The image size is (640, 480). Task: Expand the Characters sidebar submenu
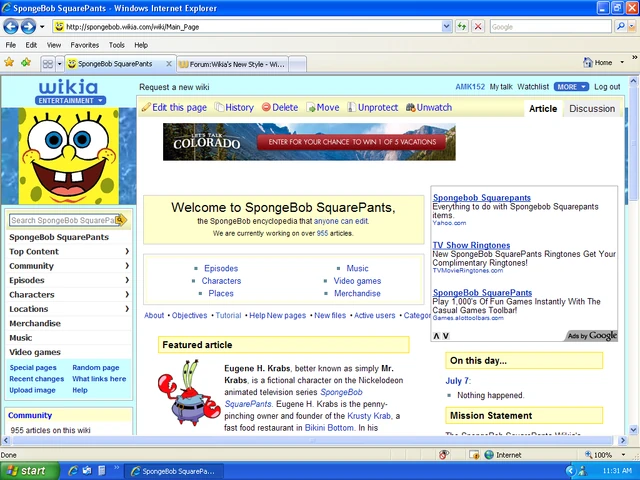127,294
